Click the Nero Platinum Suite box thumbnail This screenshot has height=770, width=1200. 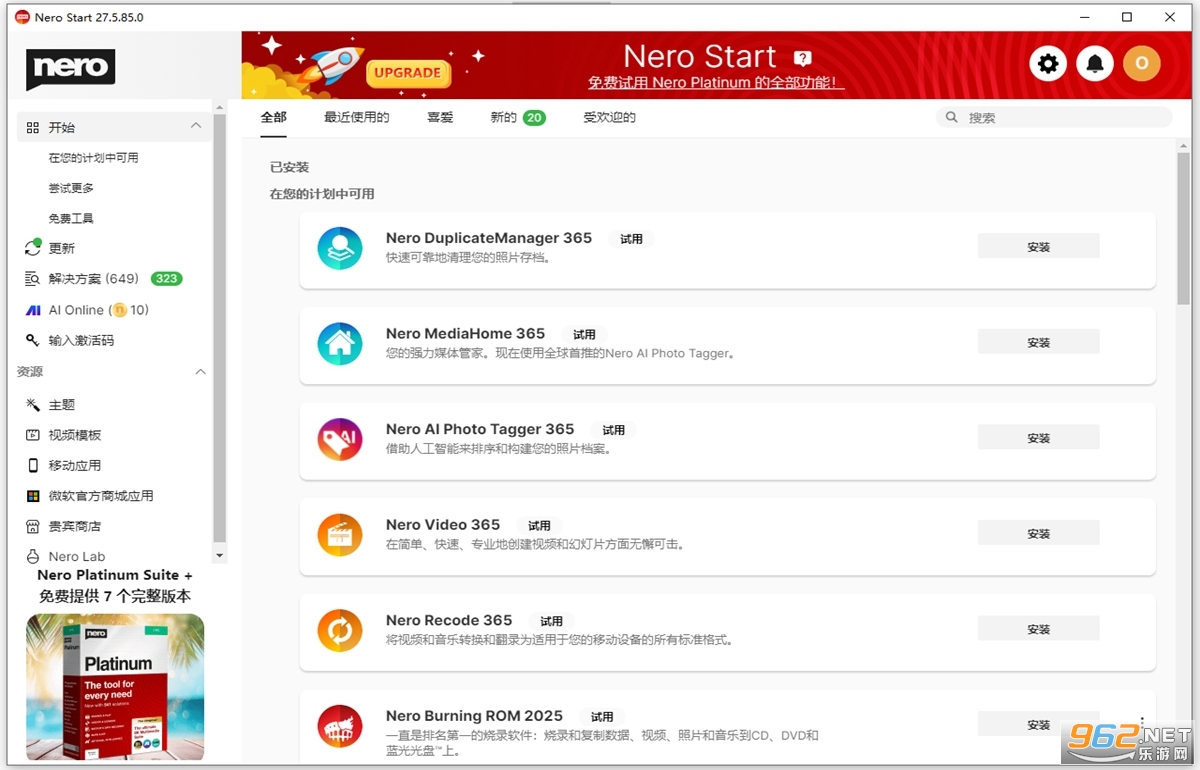(115, 687)
